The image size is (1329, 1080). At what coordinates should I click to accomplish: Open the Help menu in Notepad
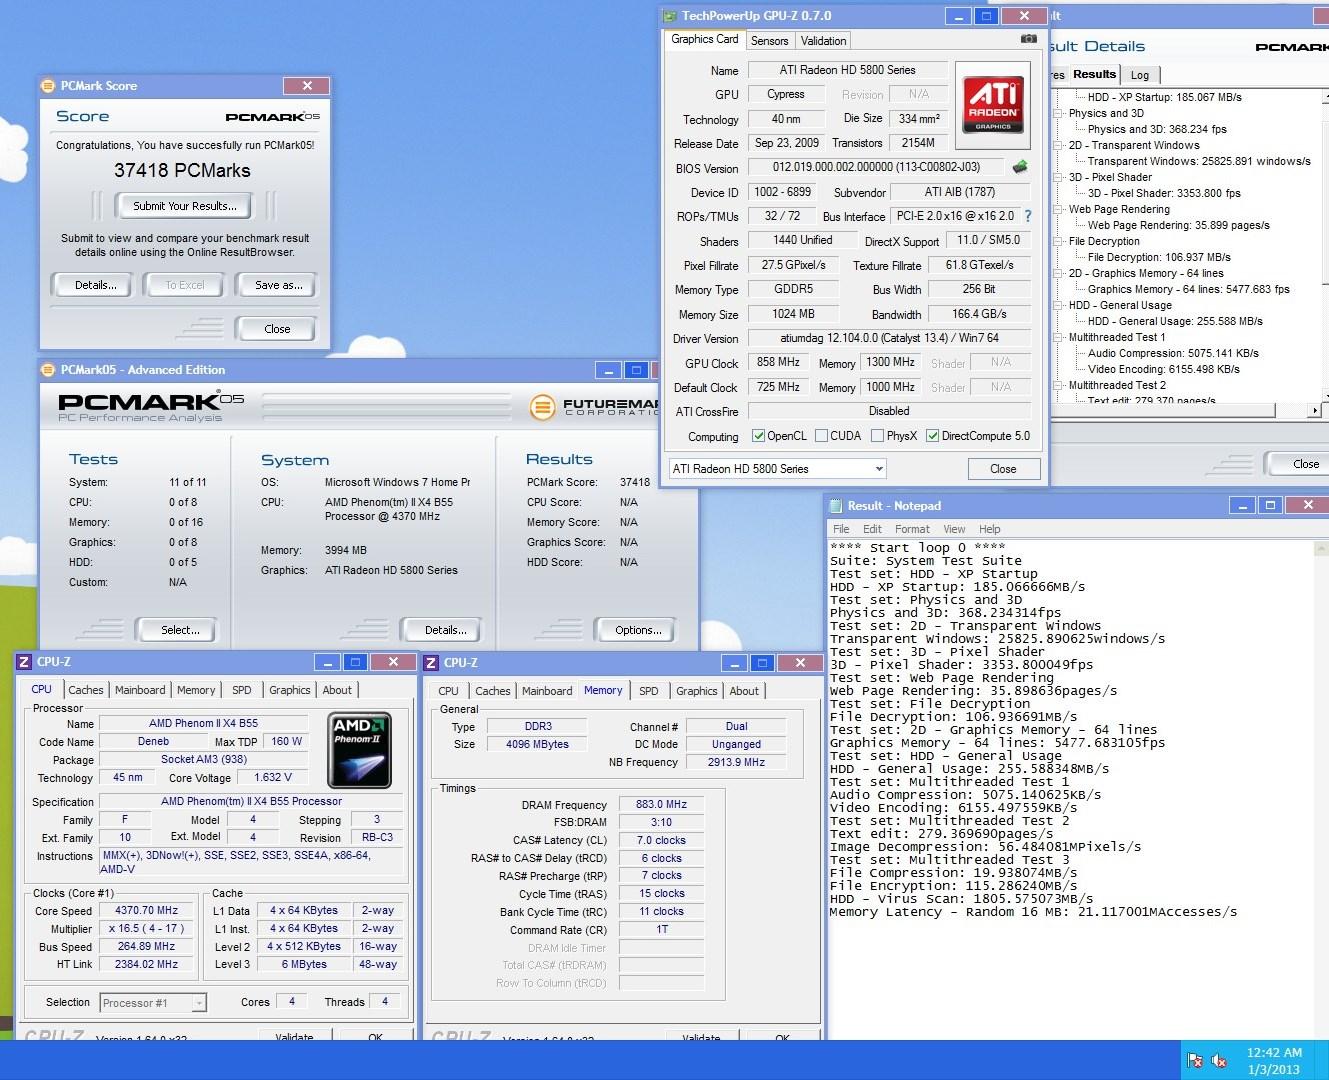[990, 529]
